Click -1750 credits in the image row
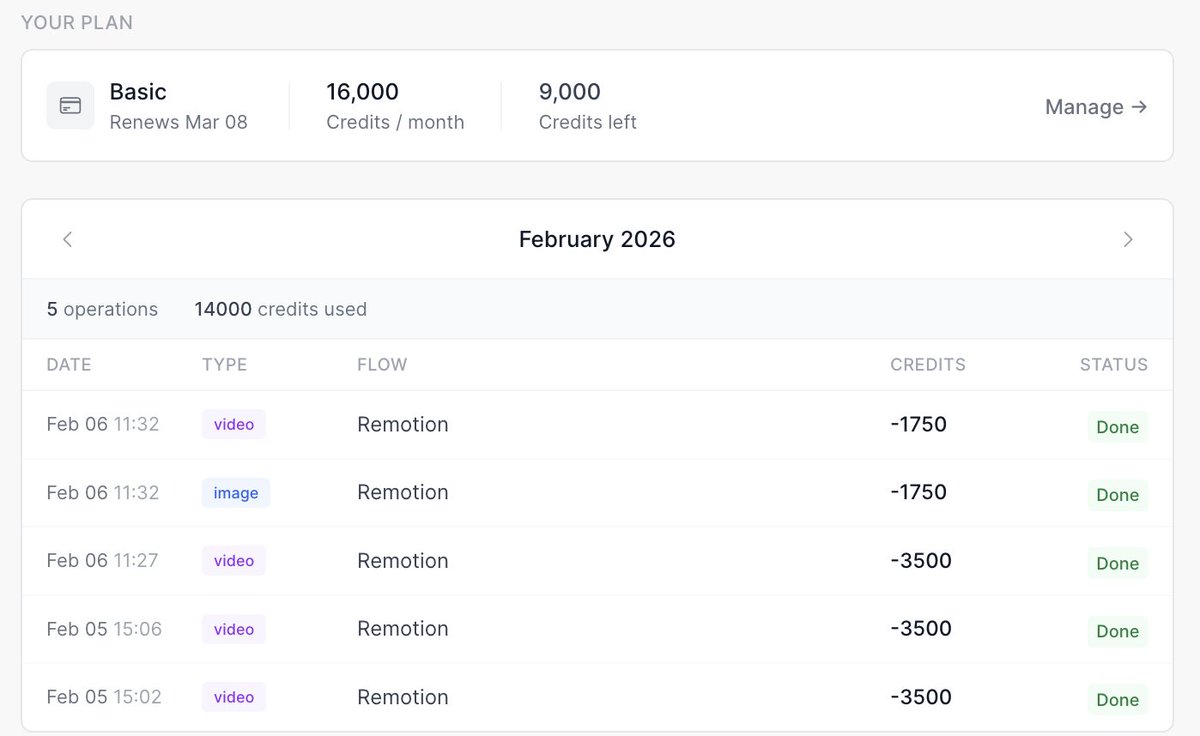Viewport: 1200px width, 736px height. (x=918, y=492)
